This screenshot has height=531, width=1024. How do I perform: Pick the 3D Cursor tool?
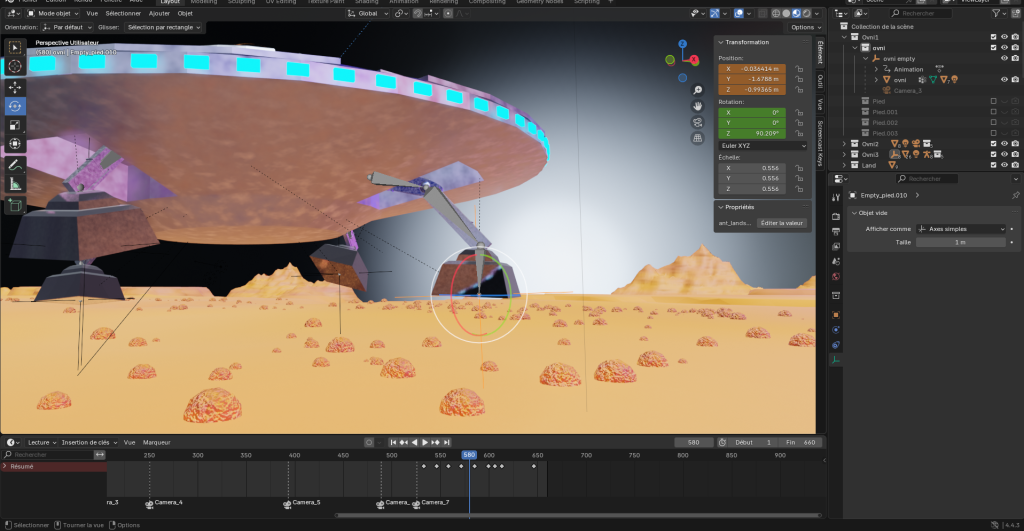[15, 66]
